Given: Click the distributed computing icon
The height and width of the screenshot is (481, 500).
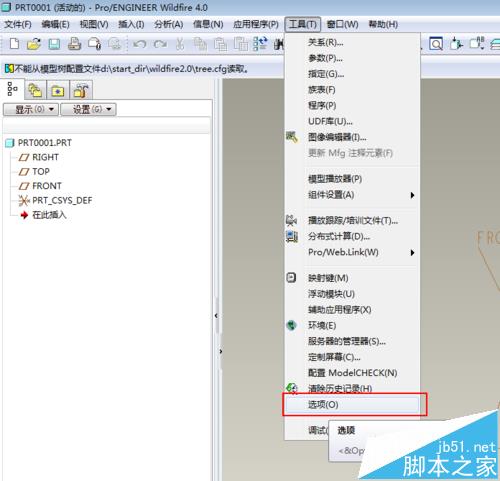Looking at the screenshot, I should [x=292, y=236].
